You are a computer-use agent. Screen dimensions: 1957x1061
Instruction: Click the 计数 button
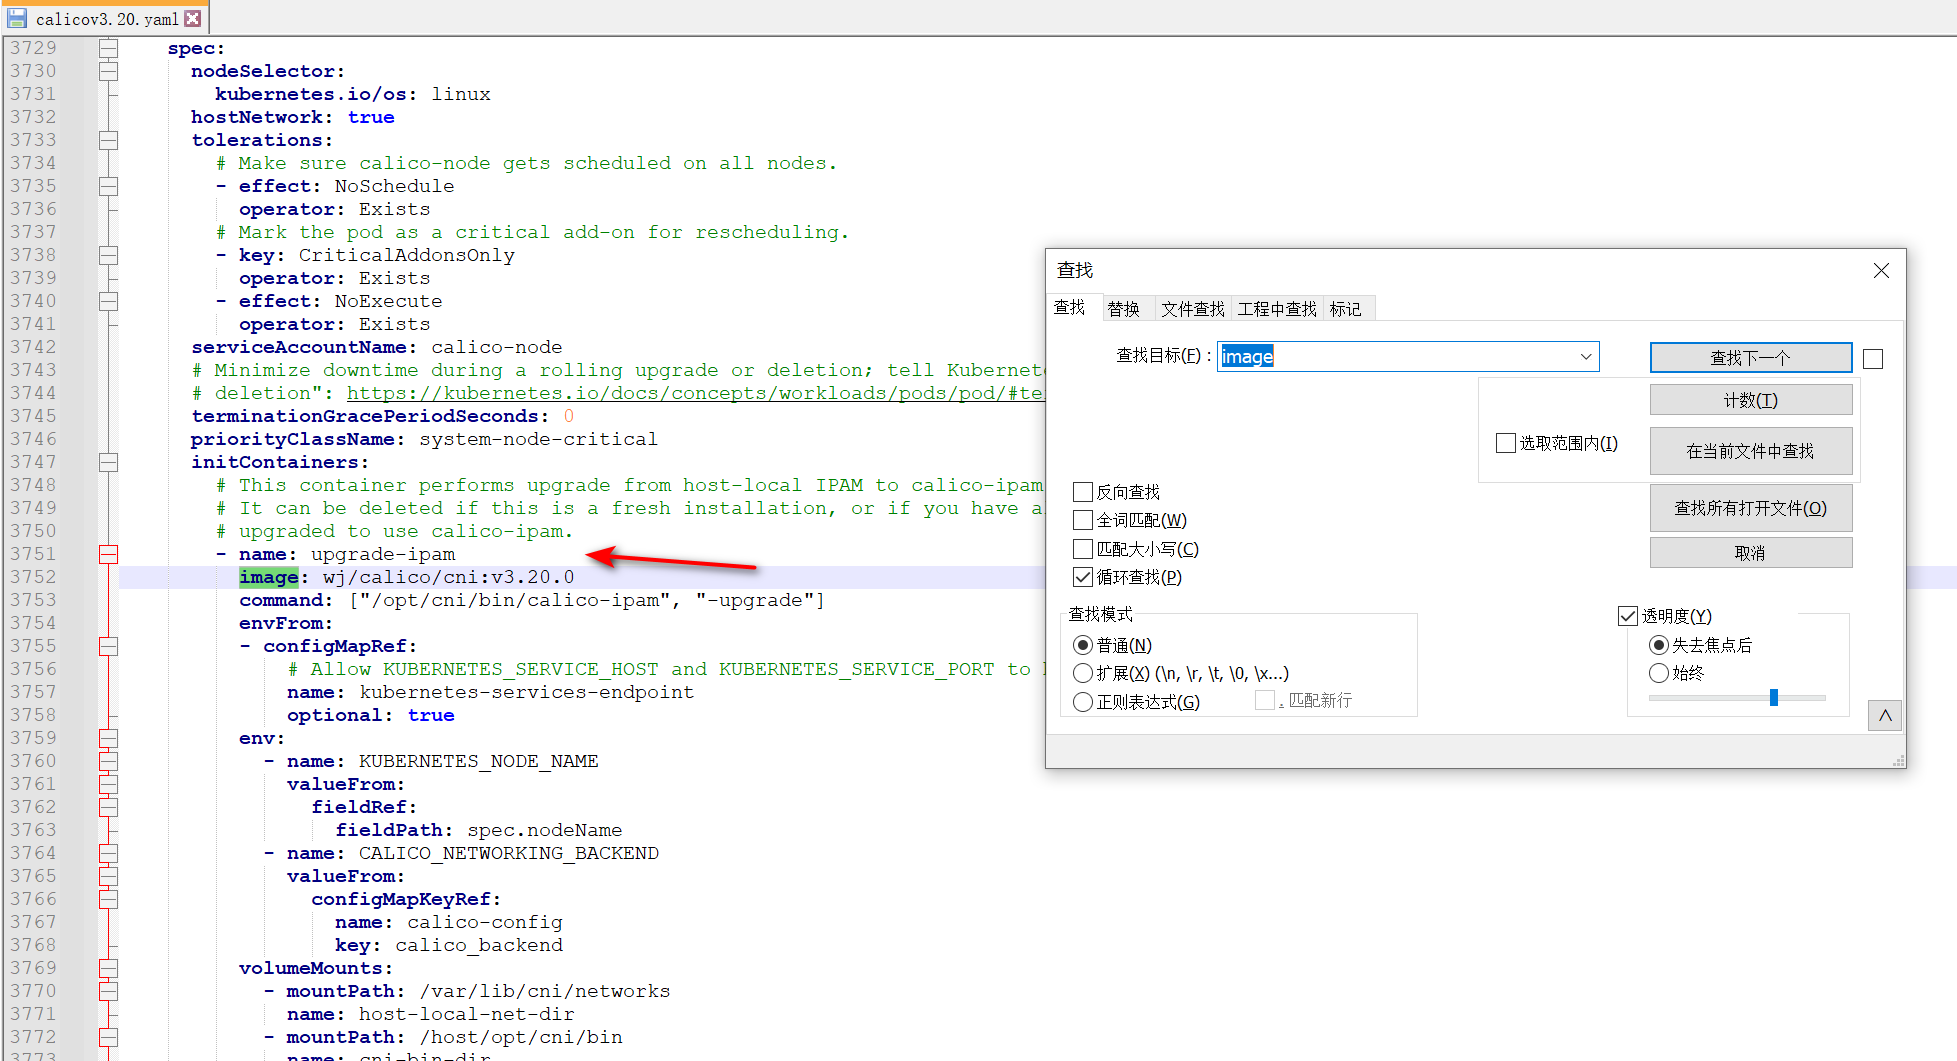coord(1750,401)
